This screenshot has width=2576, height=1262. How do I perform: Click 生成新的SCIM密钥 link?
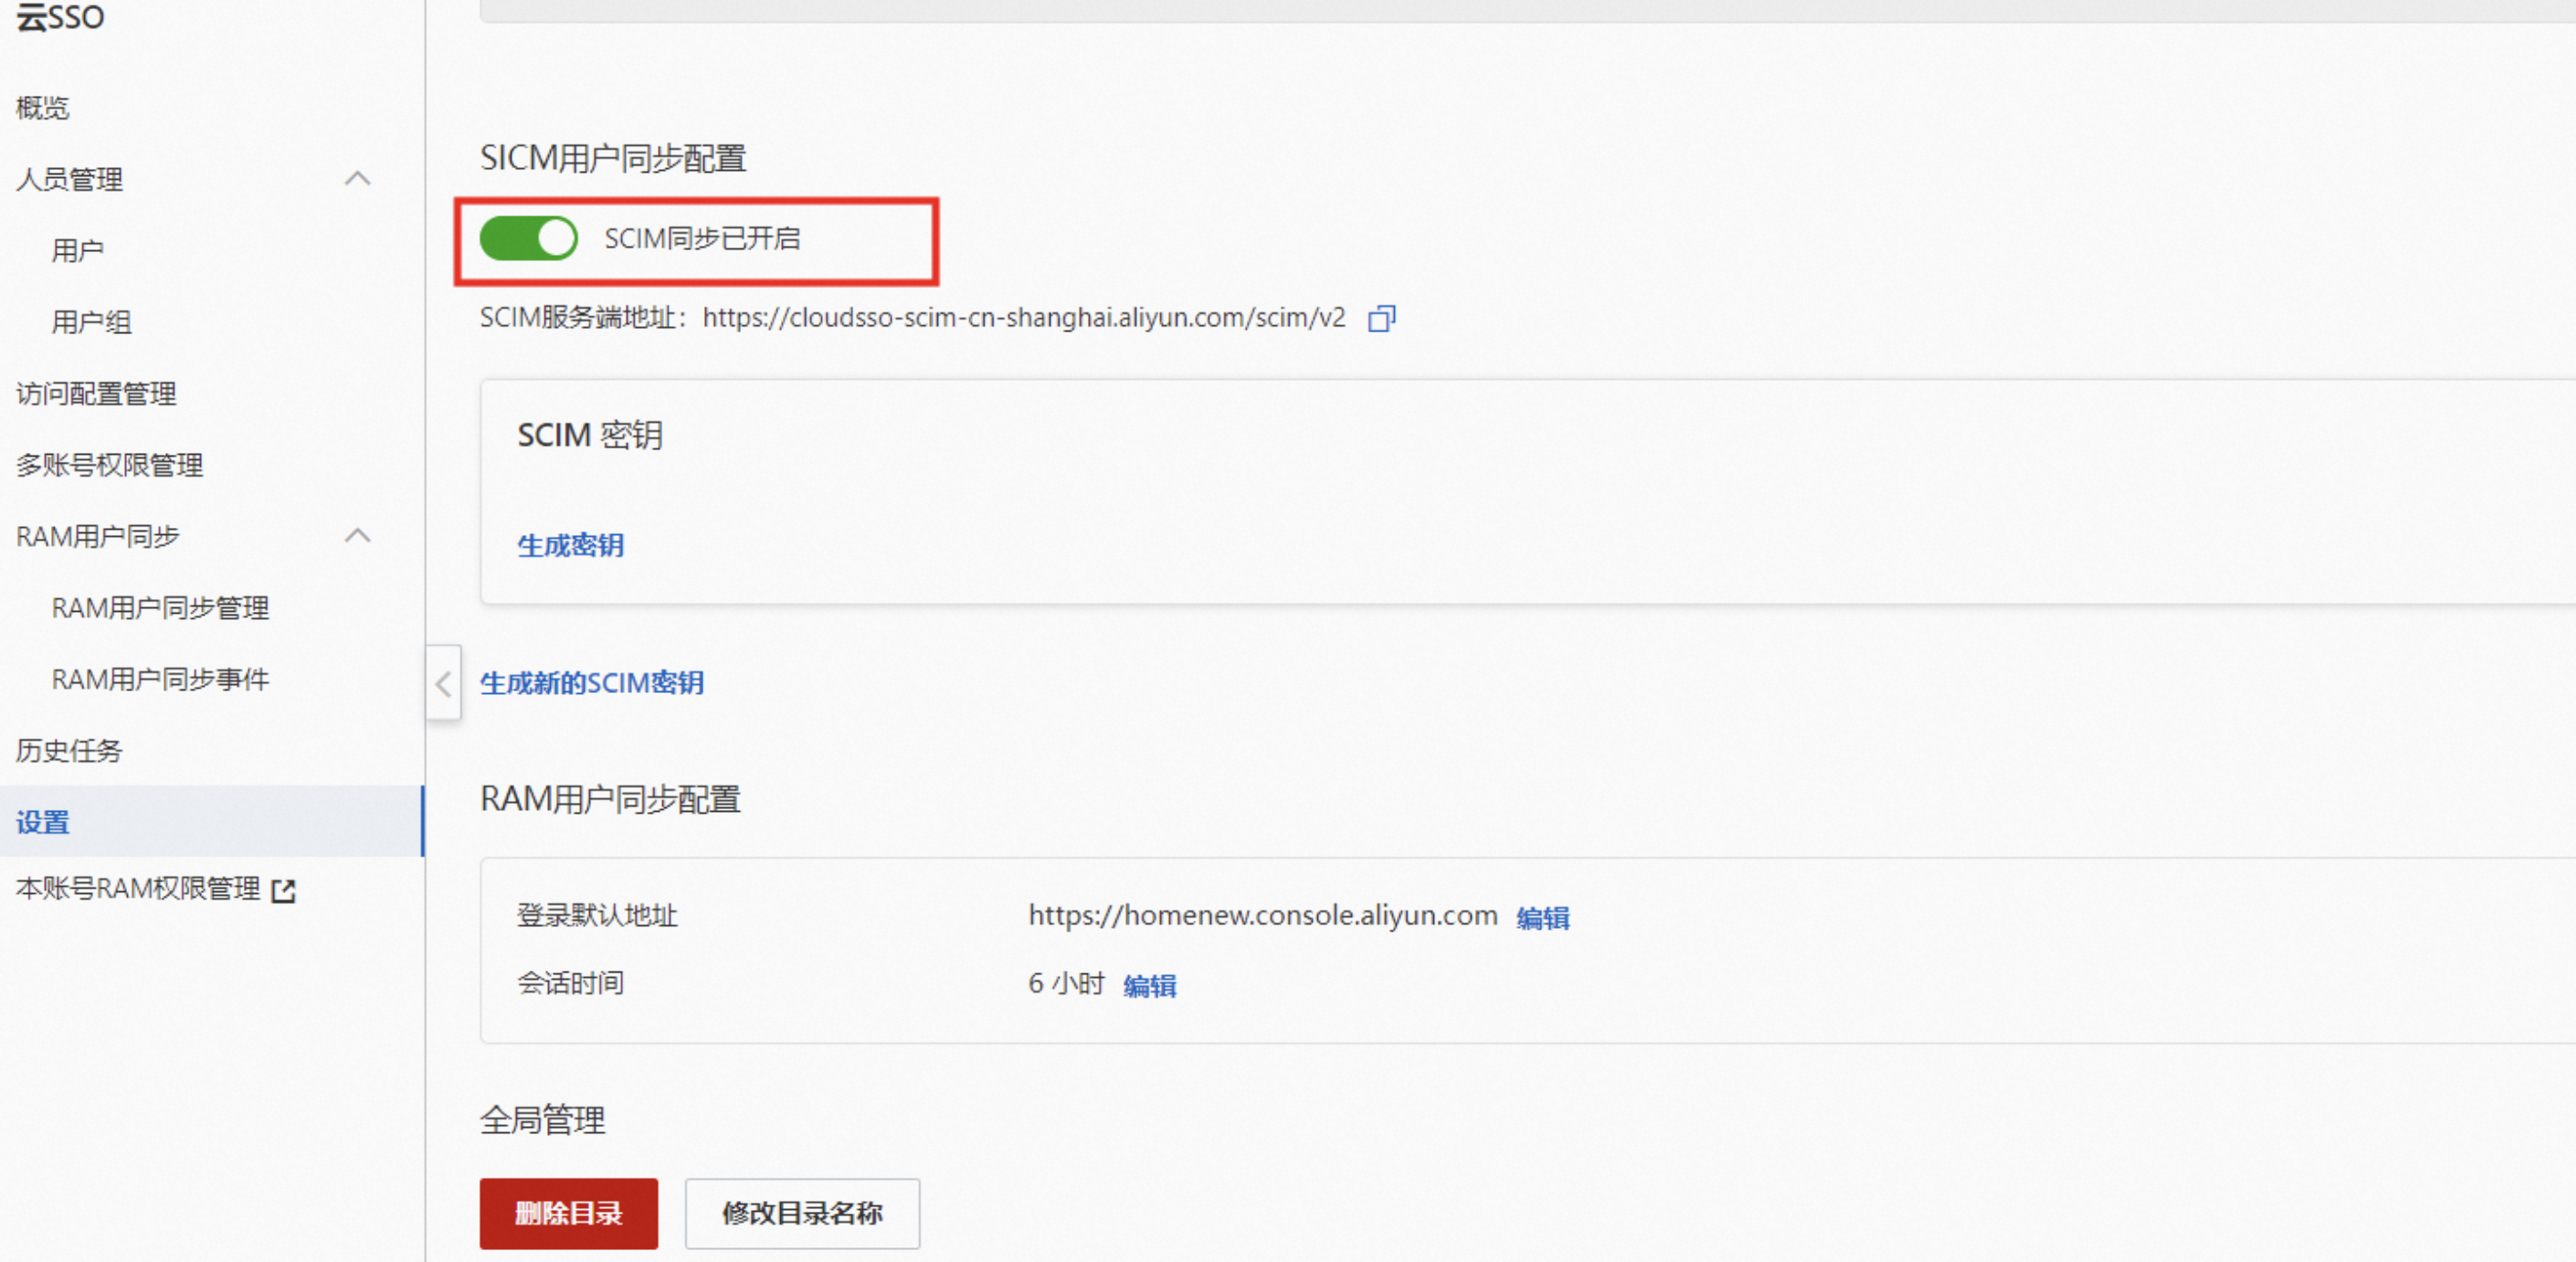coord(591,683)
